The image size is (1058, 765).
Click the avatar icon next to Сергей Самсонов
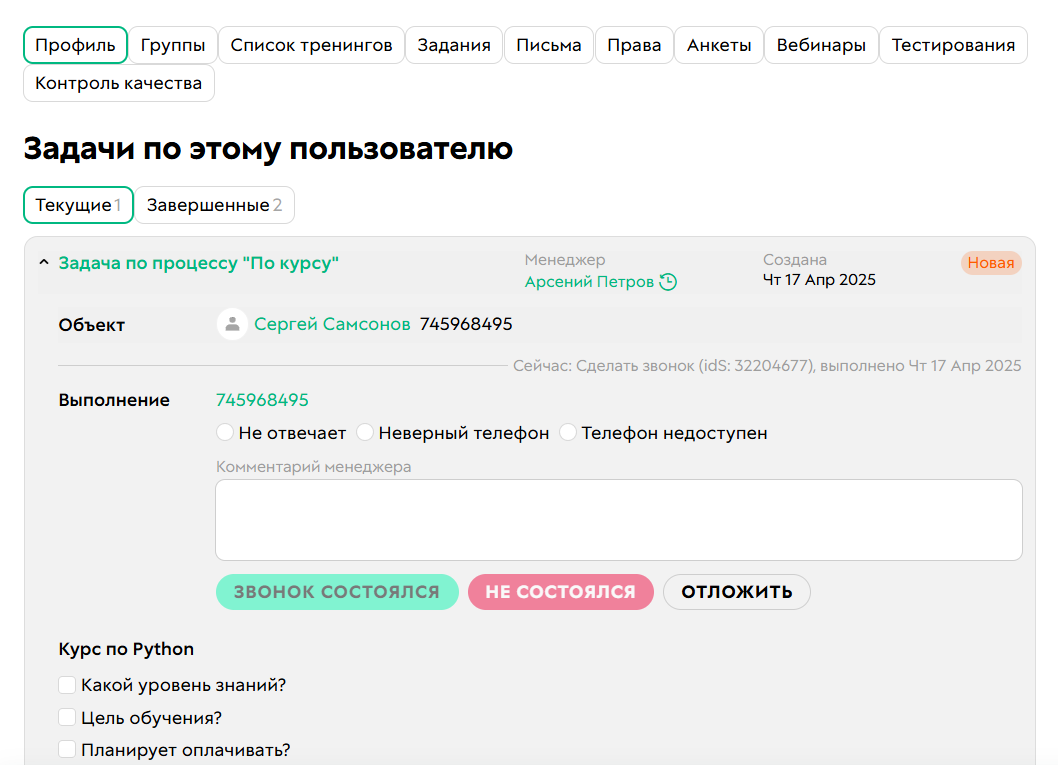pyautogui.click(x=231, y=324)
